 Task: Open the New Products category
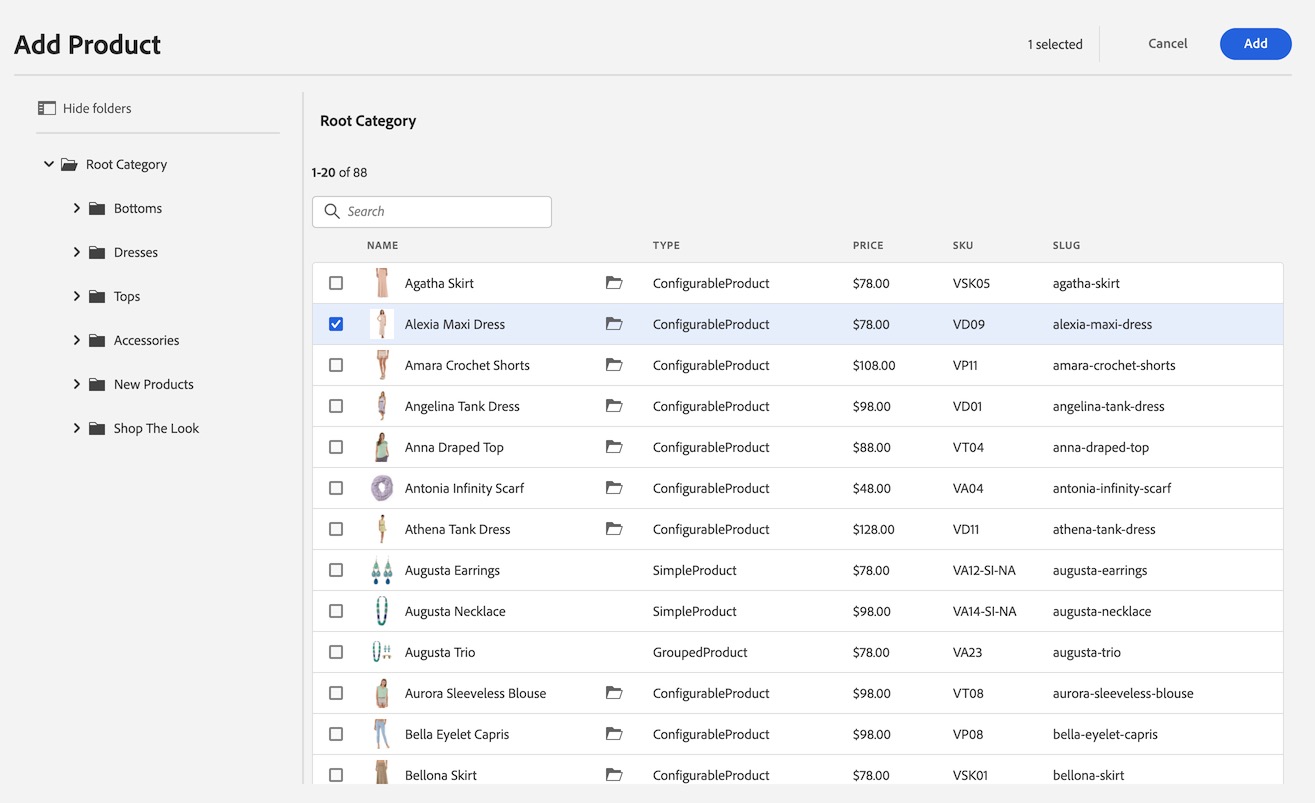(x=153, y=385)
